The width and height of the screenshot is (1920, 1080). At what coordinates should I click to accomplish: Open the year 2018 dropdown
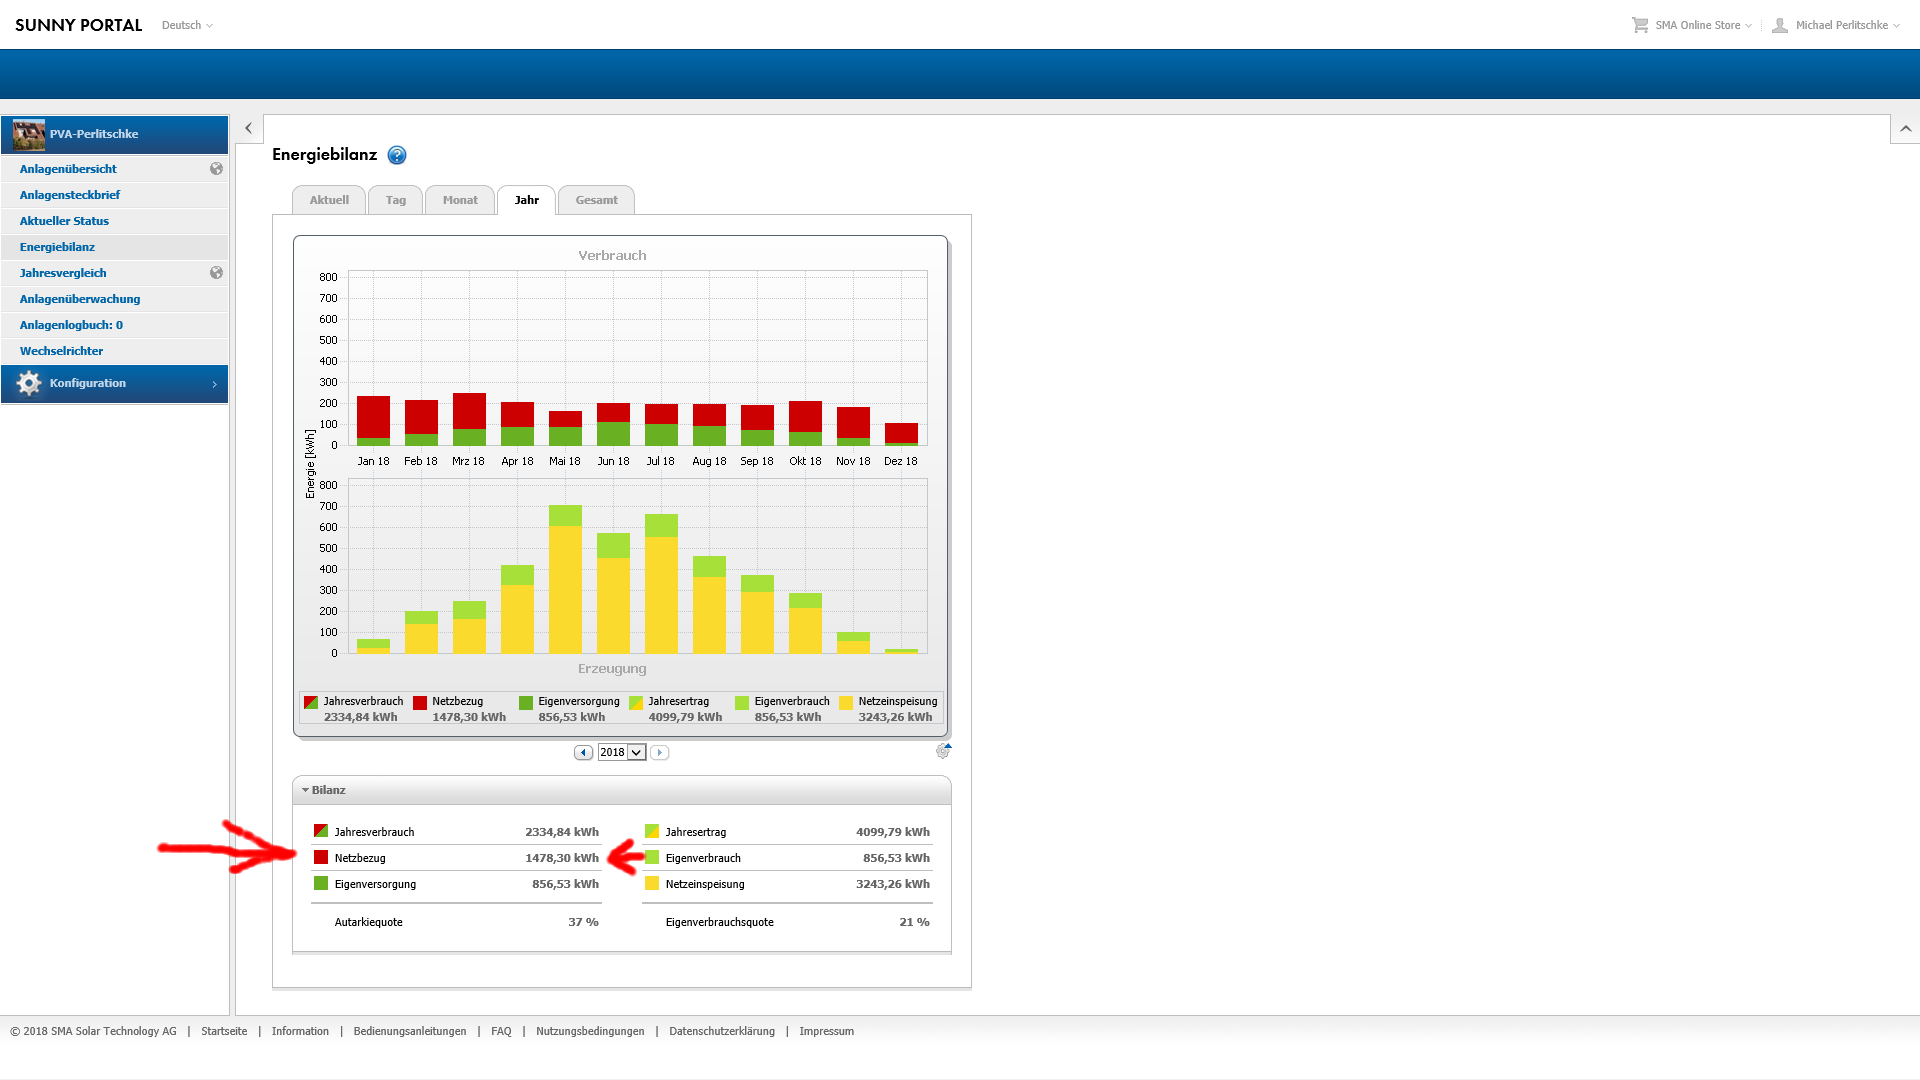pyautogui.click(x=636, y=752)
